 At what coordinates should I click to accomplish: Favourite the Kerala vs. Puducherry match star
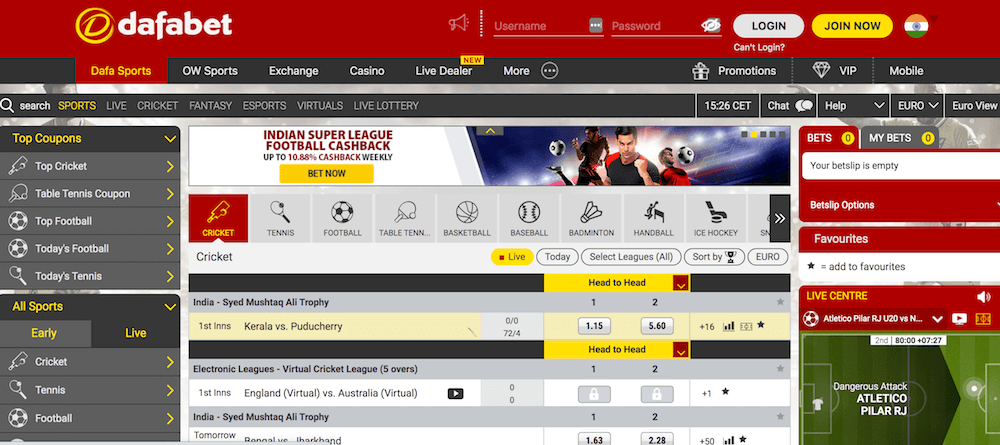pos(761,325)
